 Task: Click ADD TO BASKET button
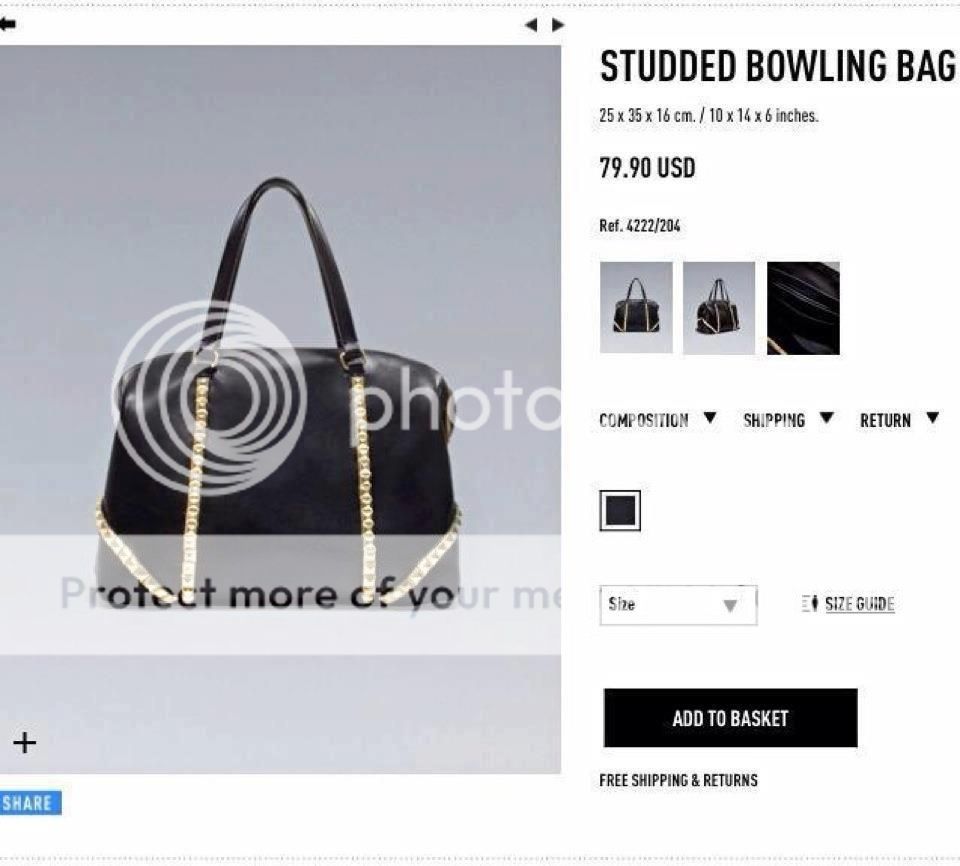pos(730,718)
